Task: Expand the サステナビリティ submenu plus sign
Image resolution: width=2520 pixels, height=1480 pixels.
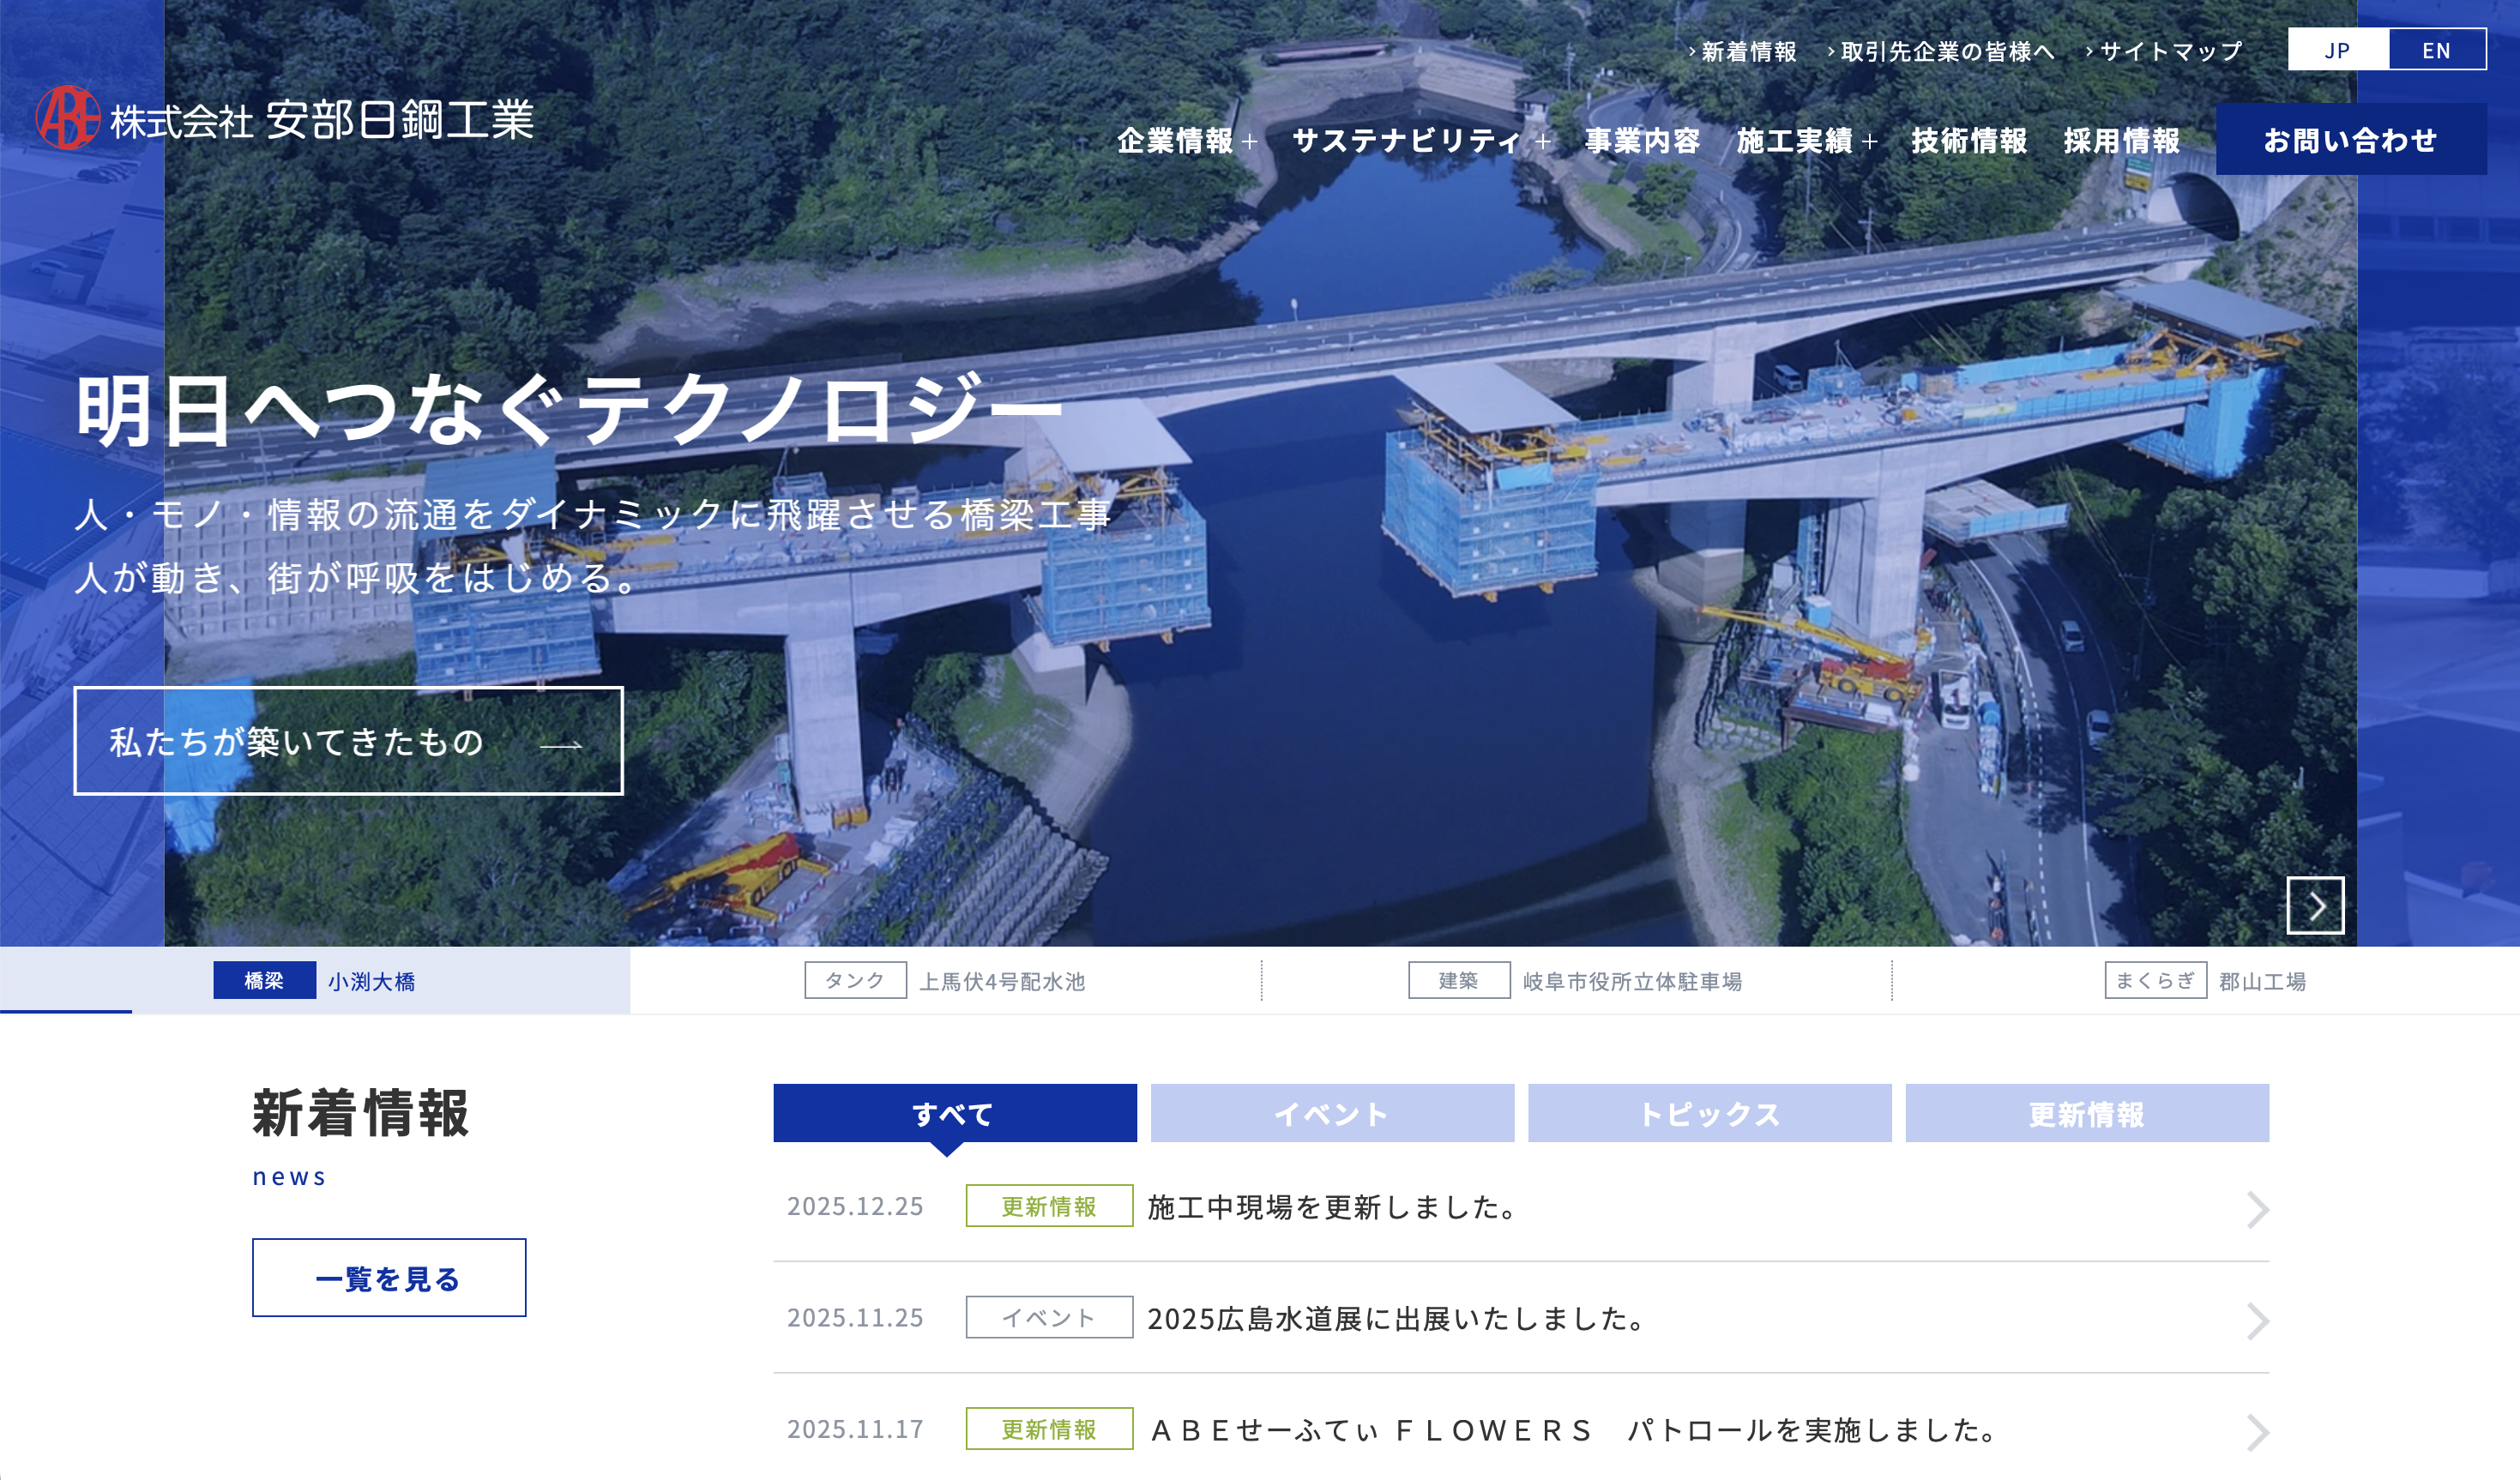Action: point(1543,142)
